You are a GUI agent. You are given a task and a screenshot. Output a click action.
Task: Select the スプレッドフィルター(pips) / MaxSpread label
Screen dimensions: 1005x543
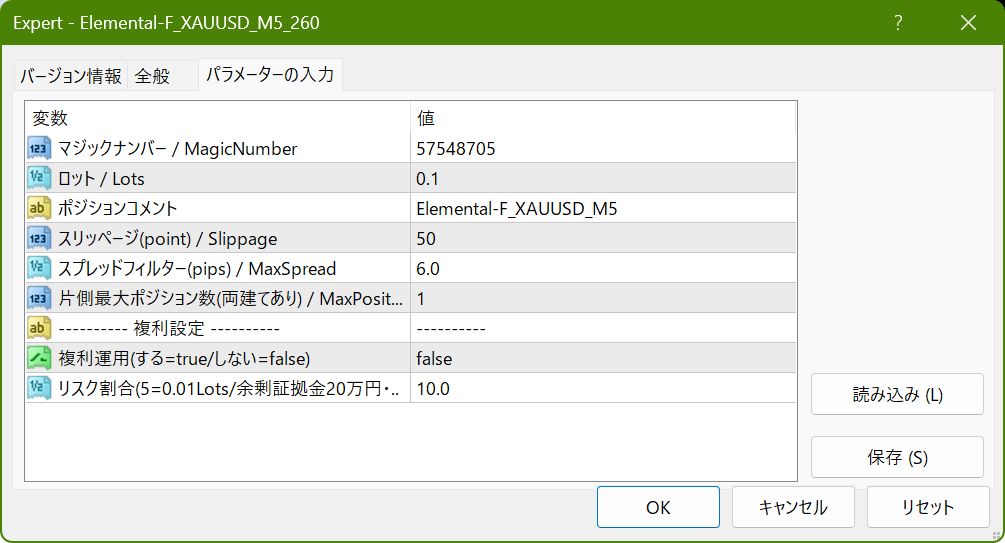(x=197, y=269)
